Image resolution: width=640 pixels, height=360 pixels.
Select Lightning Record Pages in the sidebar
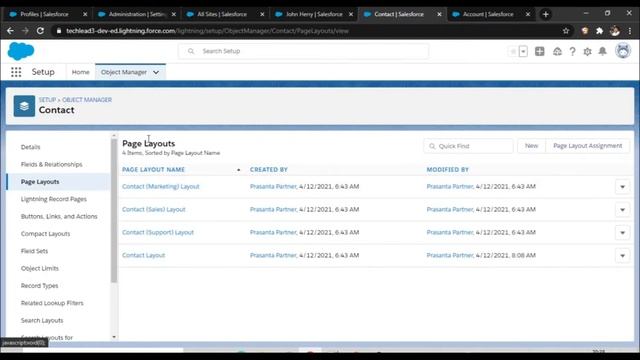[53, 199]
